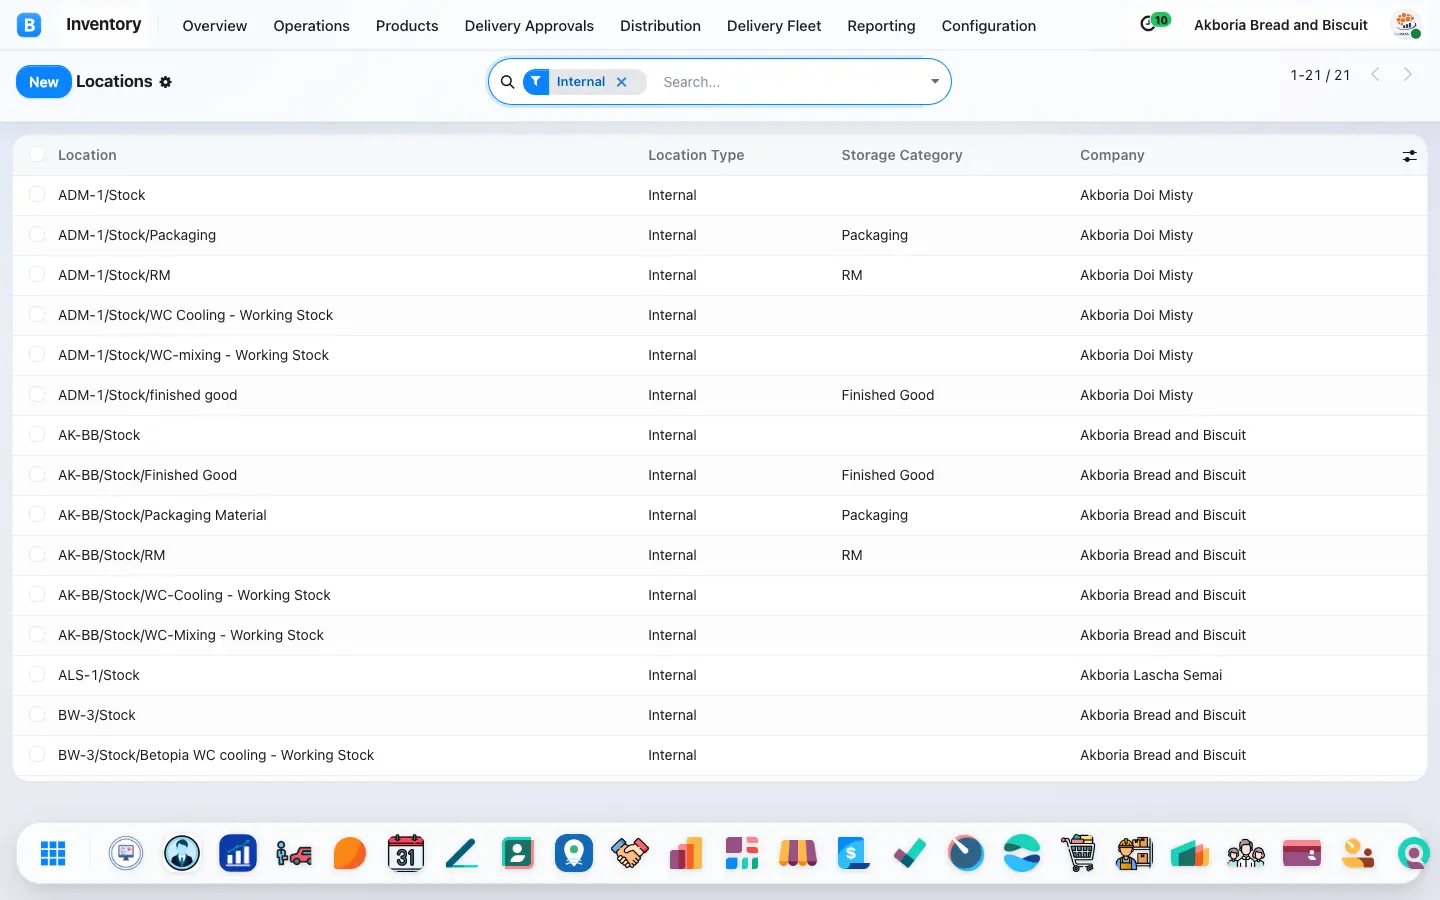This screenshot has height=900, width=1440.
Task: Open the blue map pin app in dock
Action: 574,853
